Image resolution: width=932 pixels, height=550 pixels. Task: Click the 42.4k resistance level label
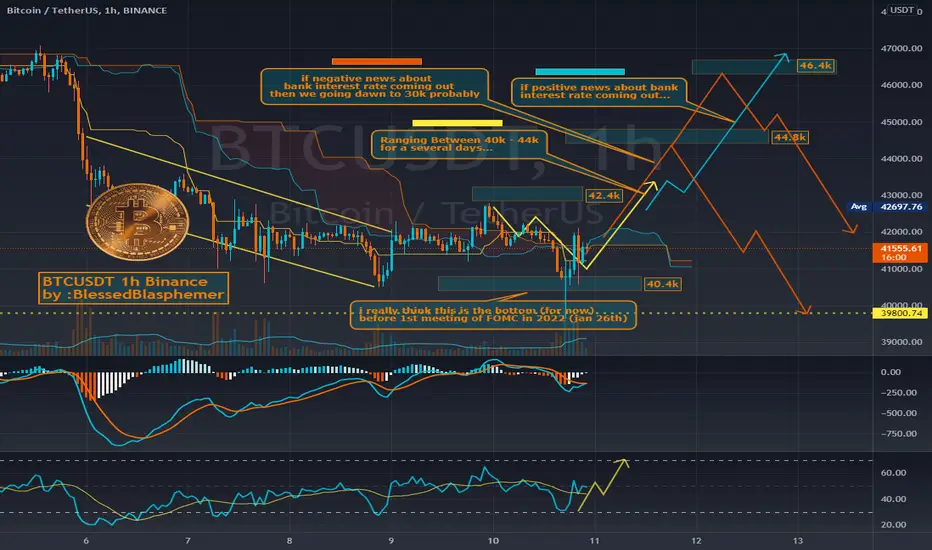[x=604, y=195]
